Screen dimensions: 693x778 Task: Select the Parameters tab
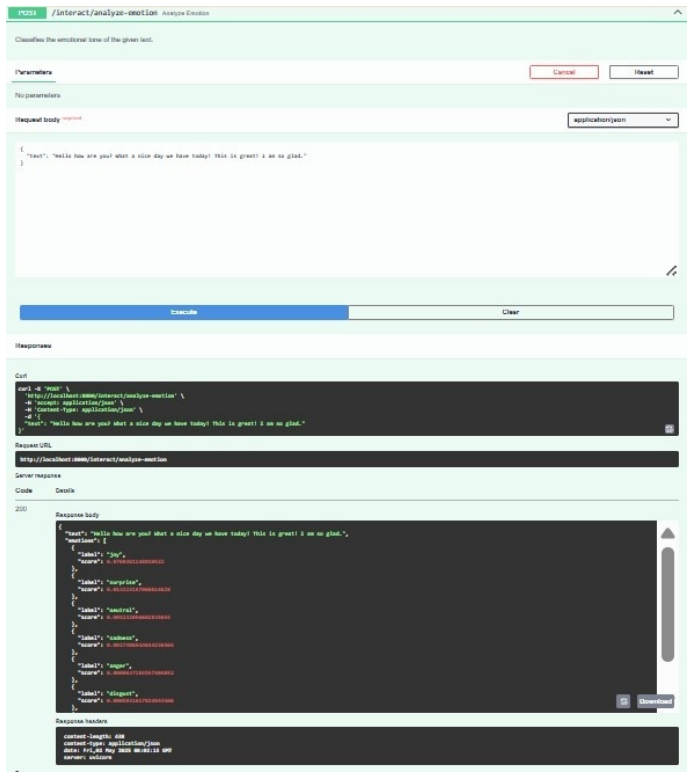coord(34,72)
